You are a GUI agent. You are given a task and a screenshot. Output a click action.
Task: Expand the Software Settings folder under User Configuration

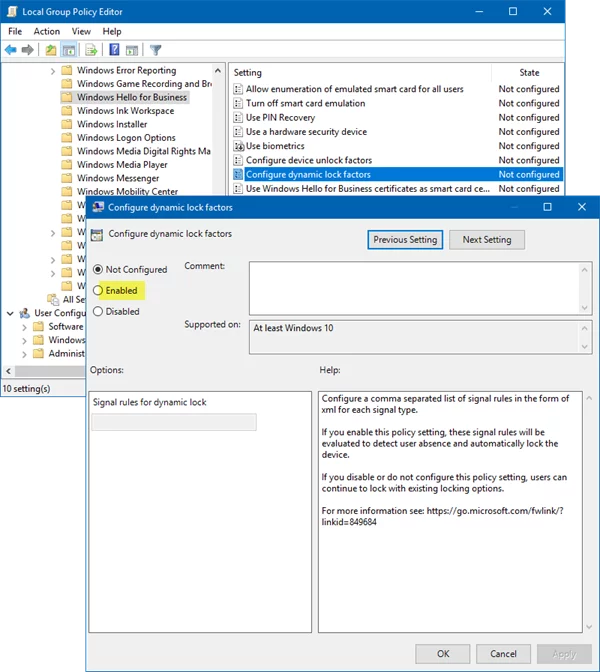pos(24,327)
